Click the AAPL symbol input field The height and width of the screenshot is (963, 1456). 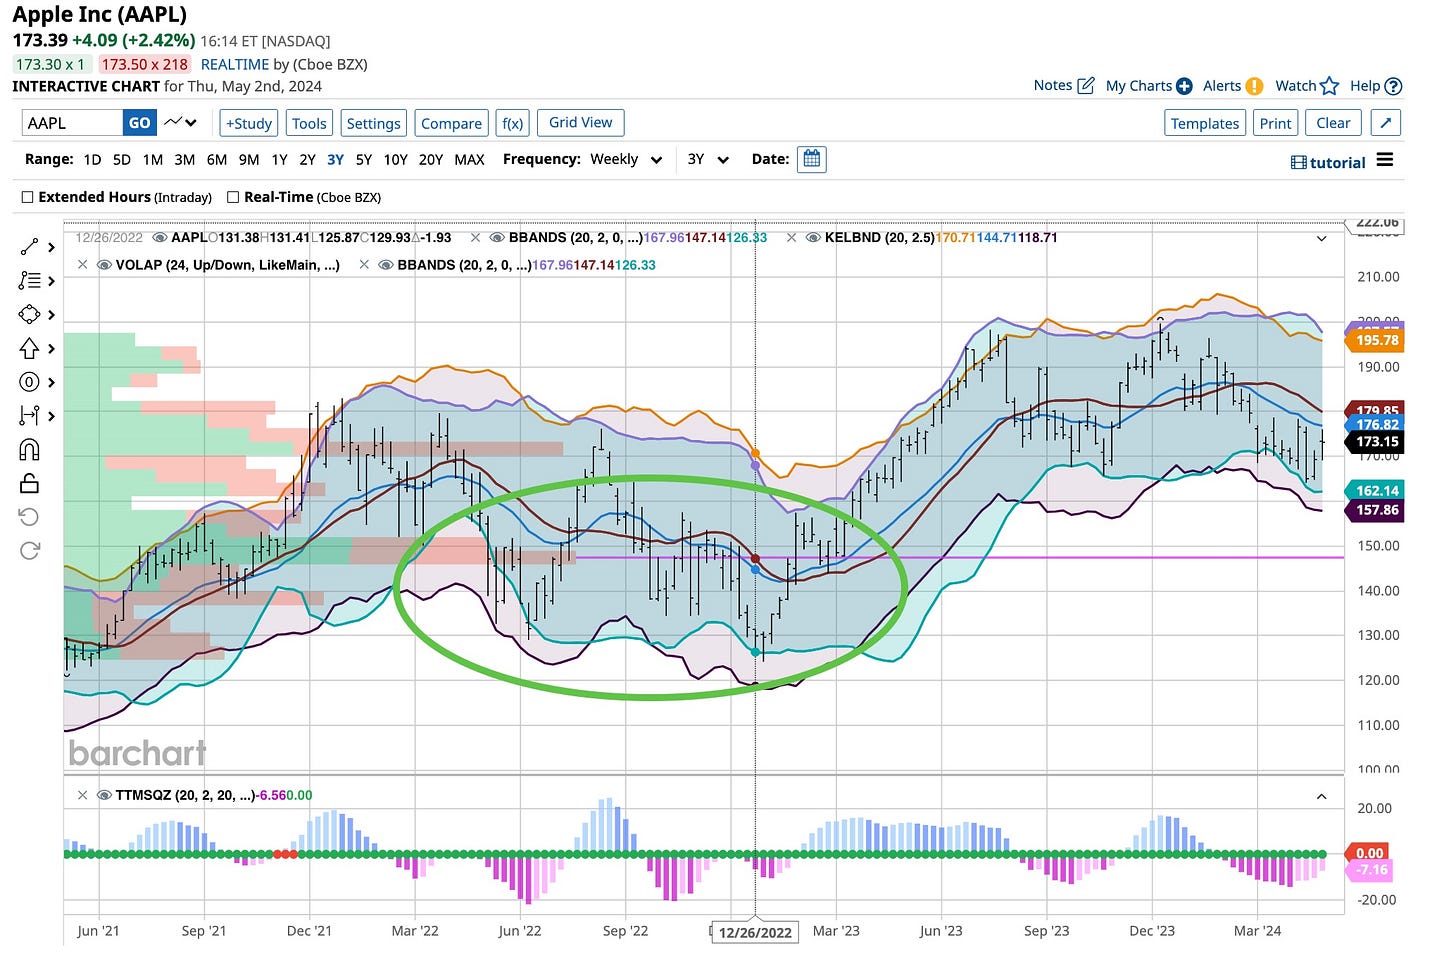click(73, 123)
